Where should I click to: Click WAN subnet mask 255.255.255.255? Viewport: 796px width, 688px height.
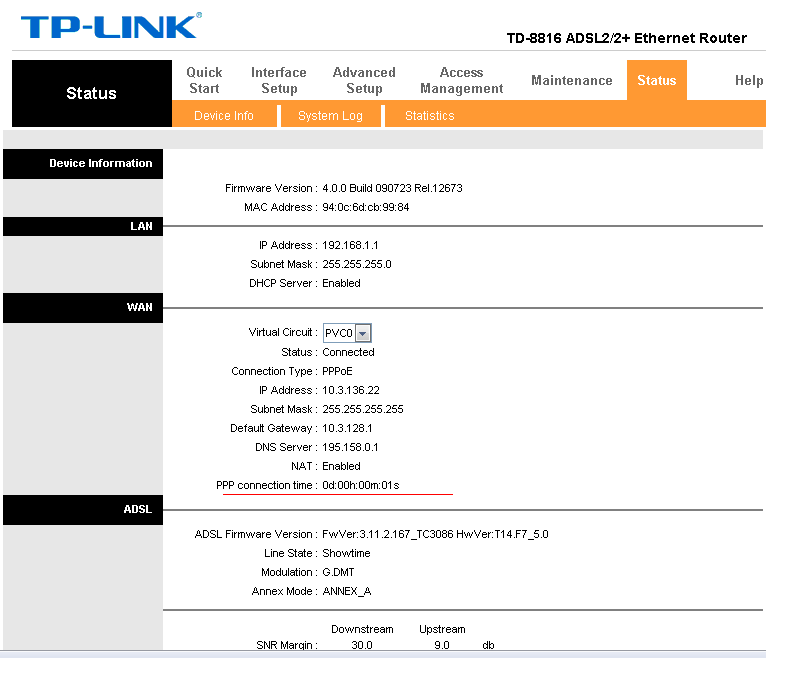point(363,409)
